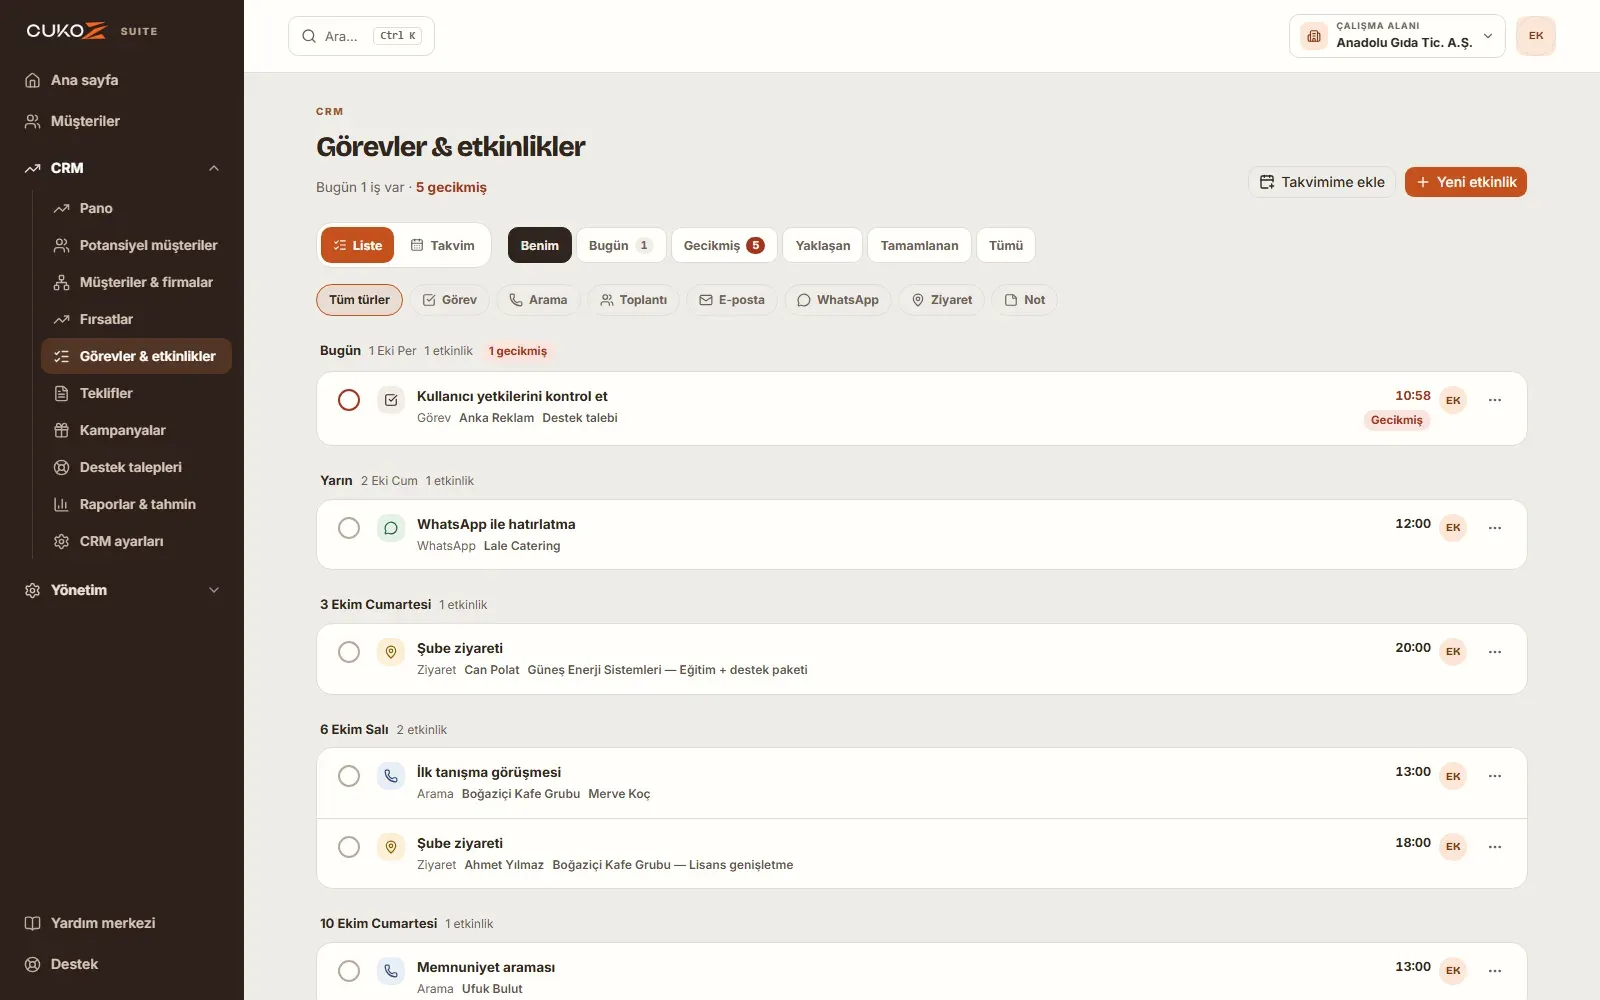Open more options for WhatsApp ile hatırlatma

pos(1495,528)
